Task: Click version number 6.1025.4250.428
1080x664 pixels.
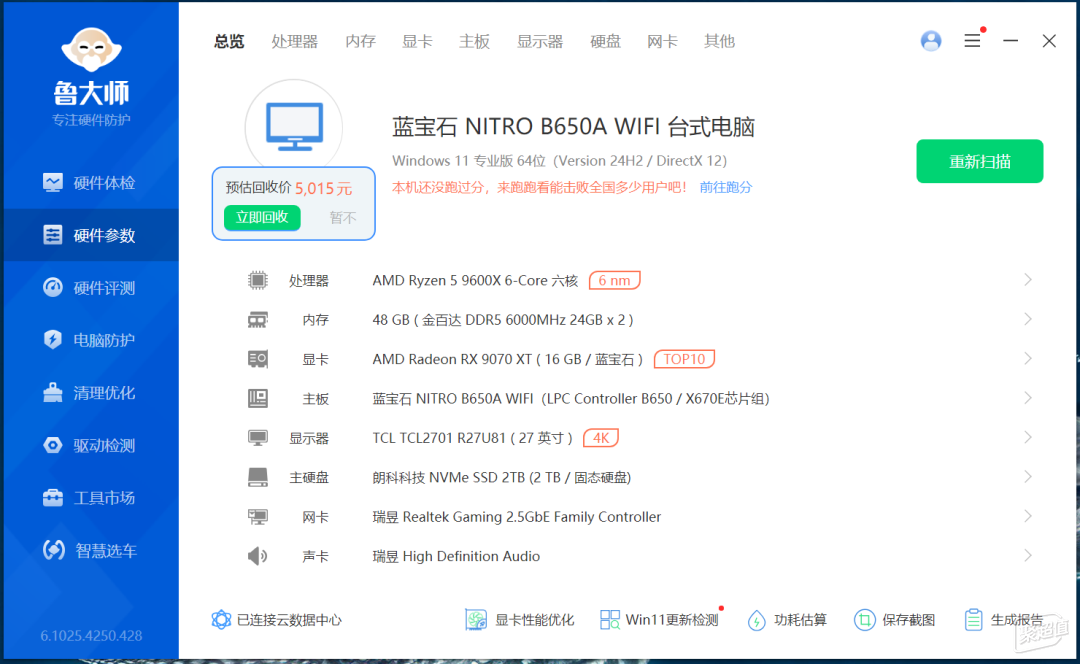Action: coord(91,635)
